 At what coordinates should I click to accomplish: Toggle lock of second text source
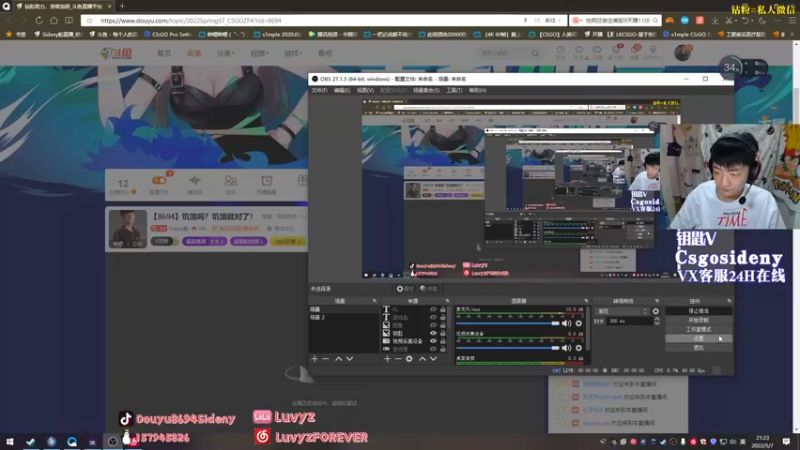(x=442, y=317)
